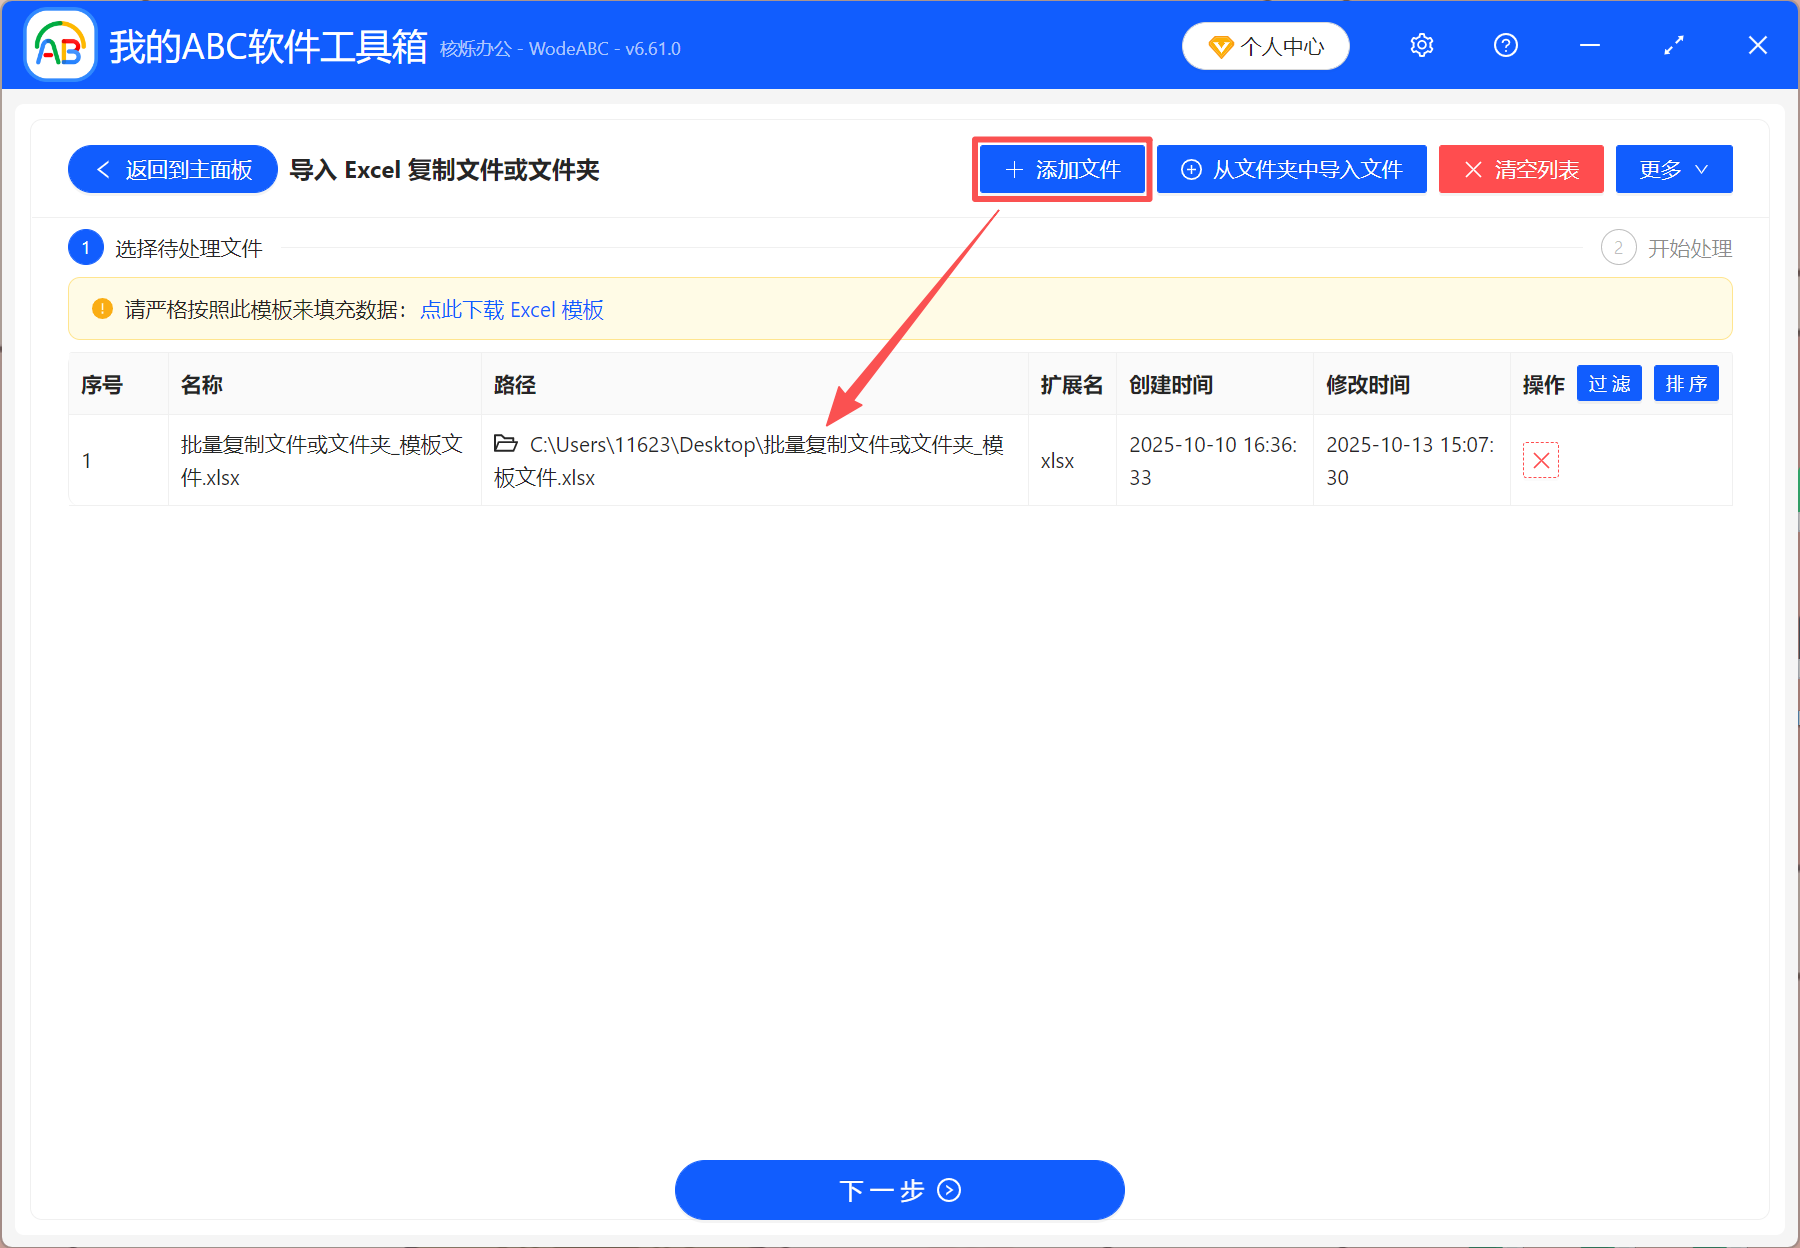1800x1248 pixels.
Task: Expand the 更多 dropdown
Action: [x=1673, y=169]
